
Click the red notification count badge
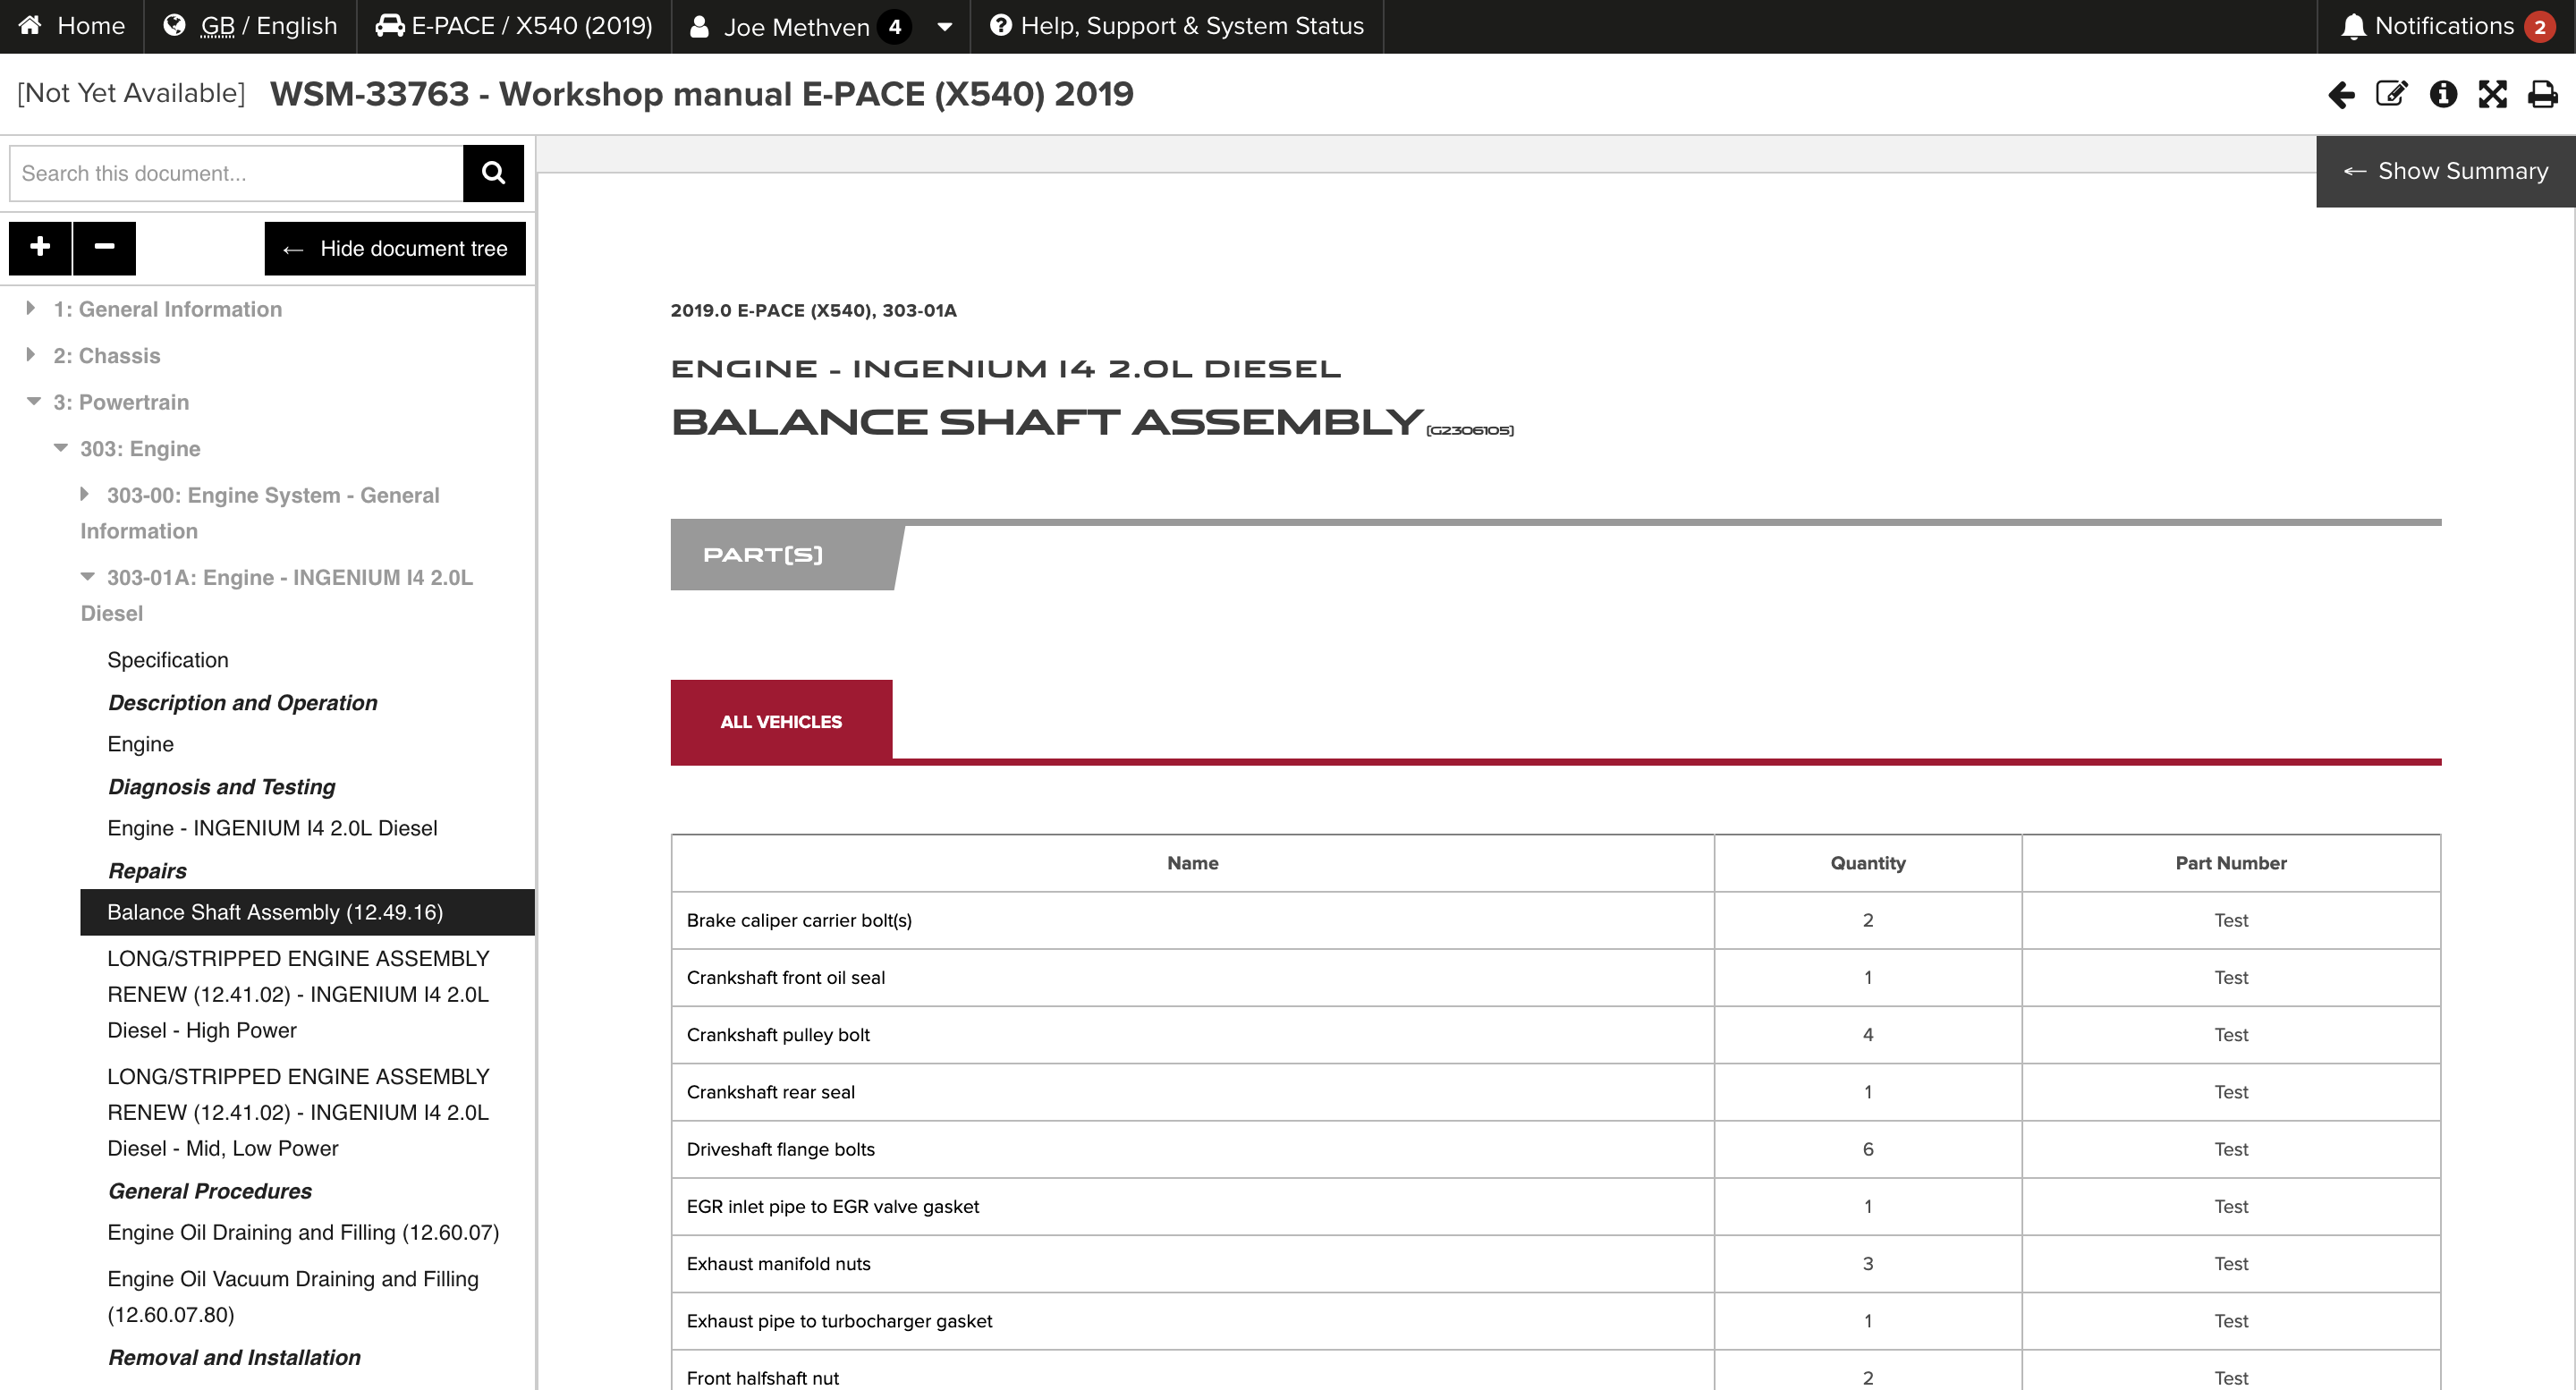[x=2541, y=26]
